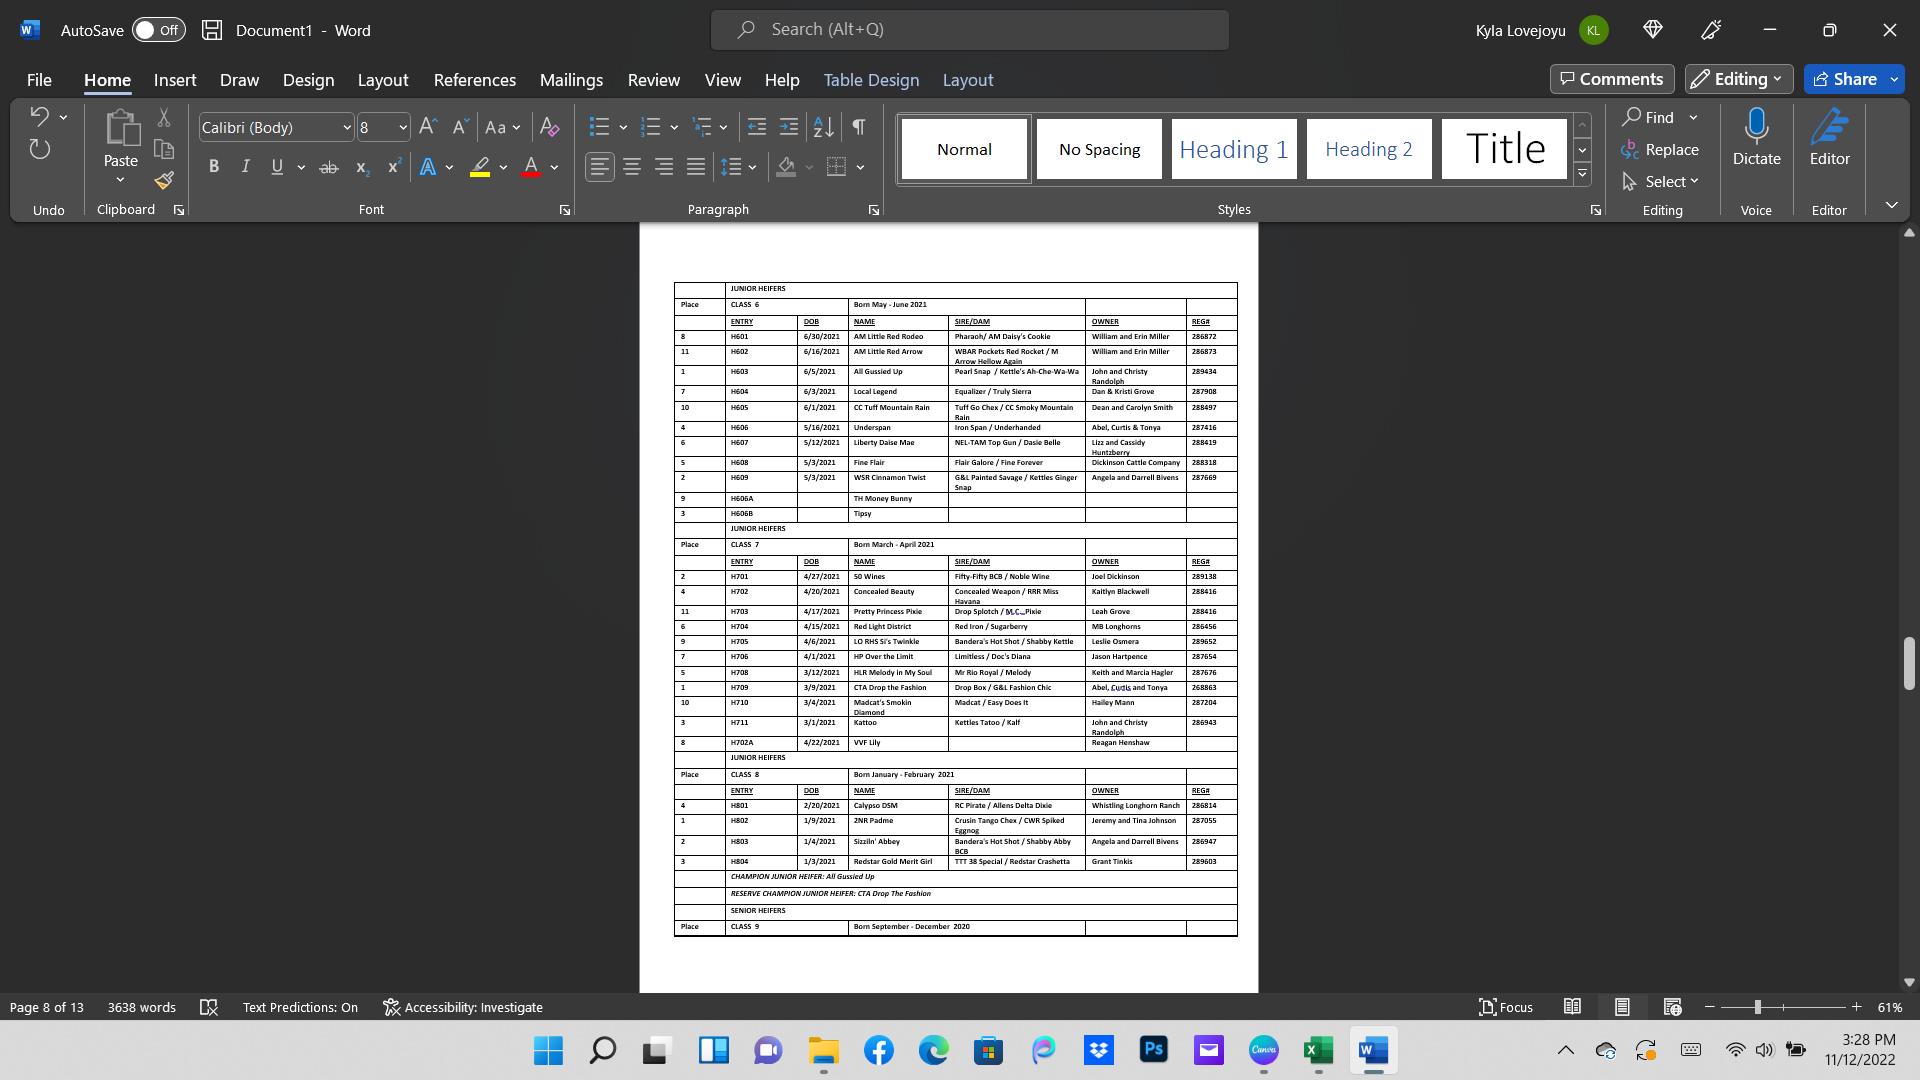
Task: Click the Sort icon in Paragraph group
Action: (x=823, y=127)
